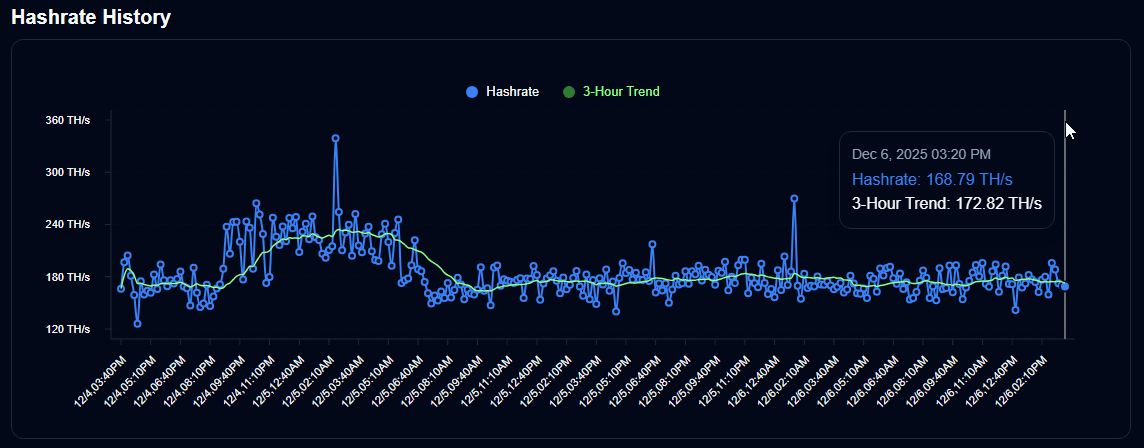Screen dimensions: 1144x448
Task: Click the highest hashrate peak data point
Action: (x=335, y=138)
